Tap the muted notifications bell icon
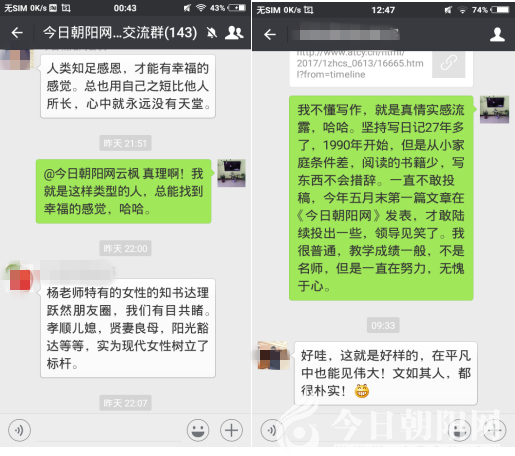Screen dimensions: 515x456 (212, 33)
